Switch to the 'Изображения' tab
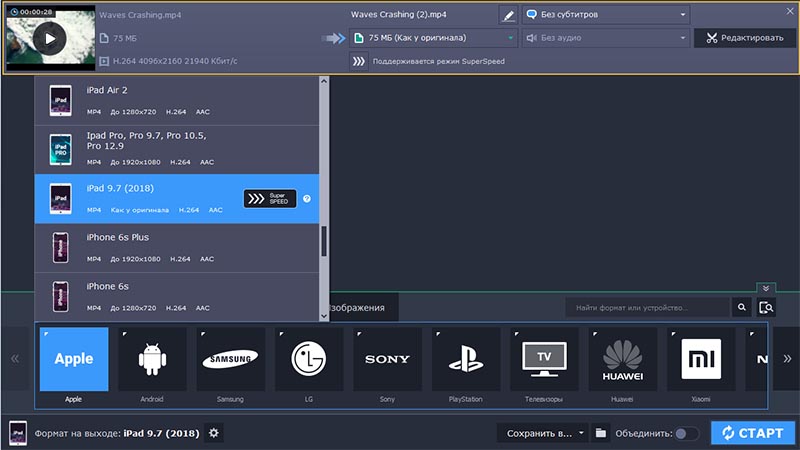This screenshot has height=450, width=800. tap(363, 308)
